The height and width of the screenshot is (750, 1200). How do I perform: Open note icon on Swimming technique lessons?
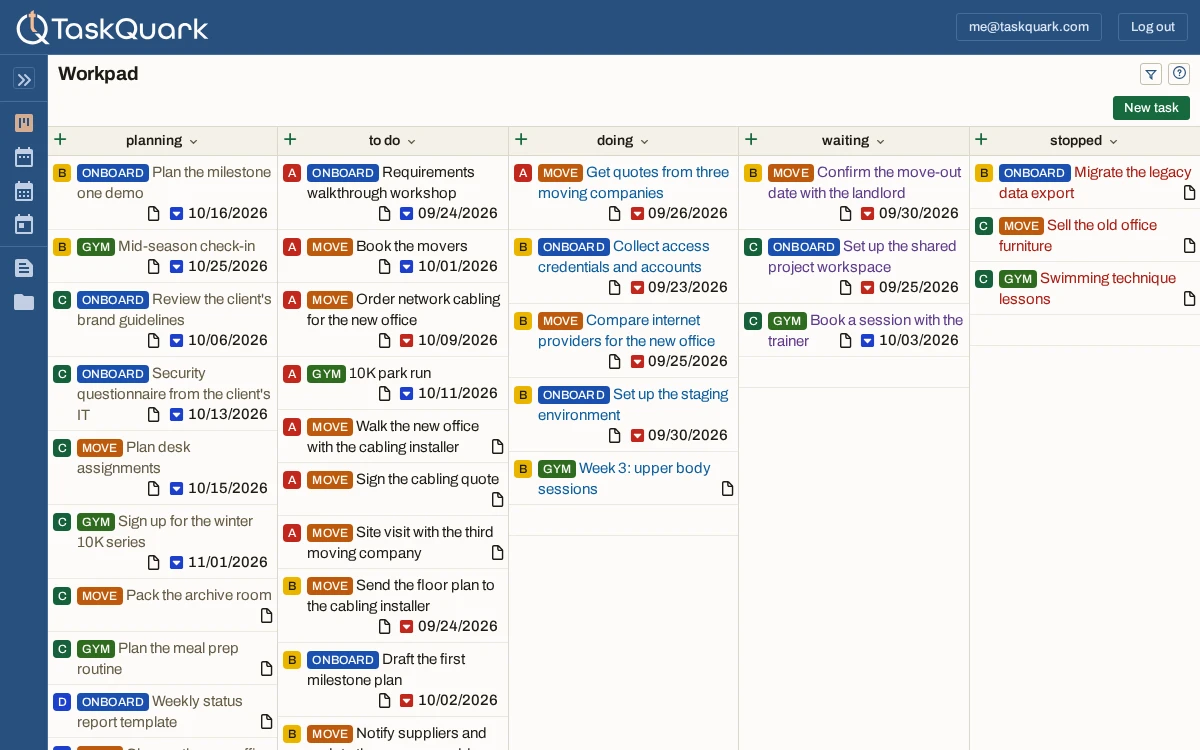(1189, 299)
